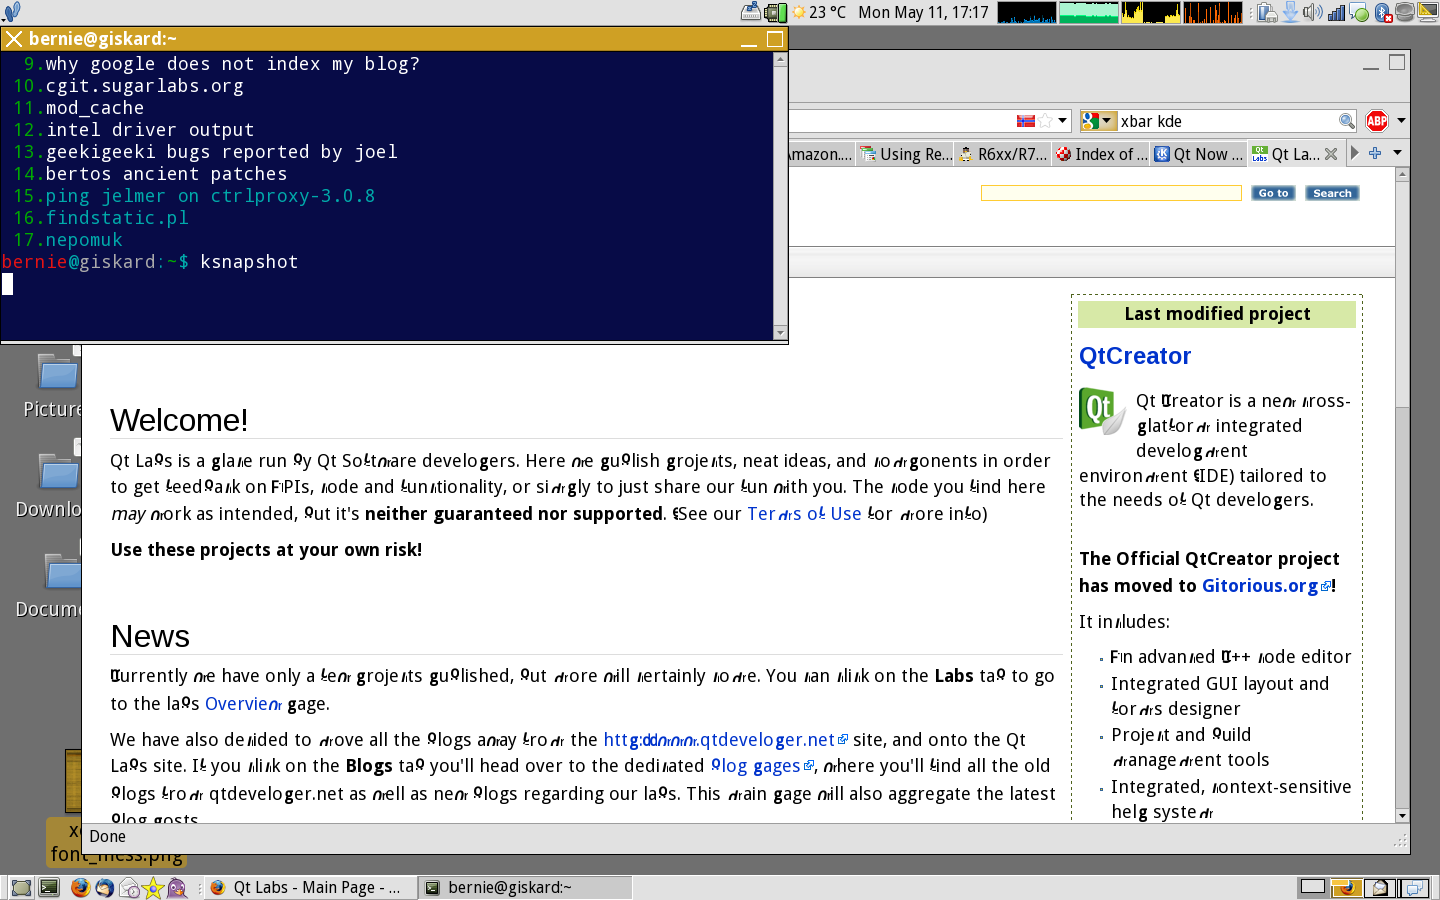1440x900 pixels.
Task: Open the Adblock Plus dropdown arrow
Action: pyautogui.click(x=1401, y=121)
